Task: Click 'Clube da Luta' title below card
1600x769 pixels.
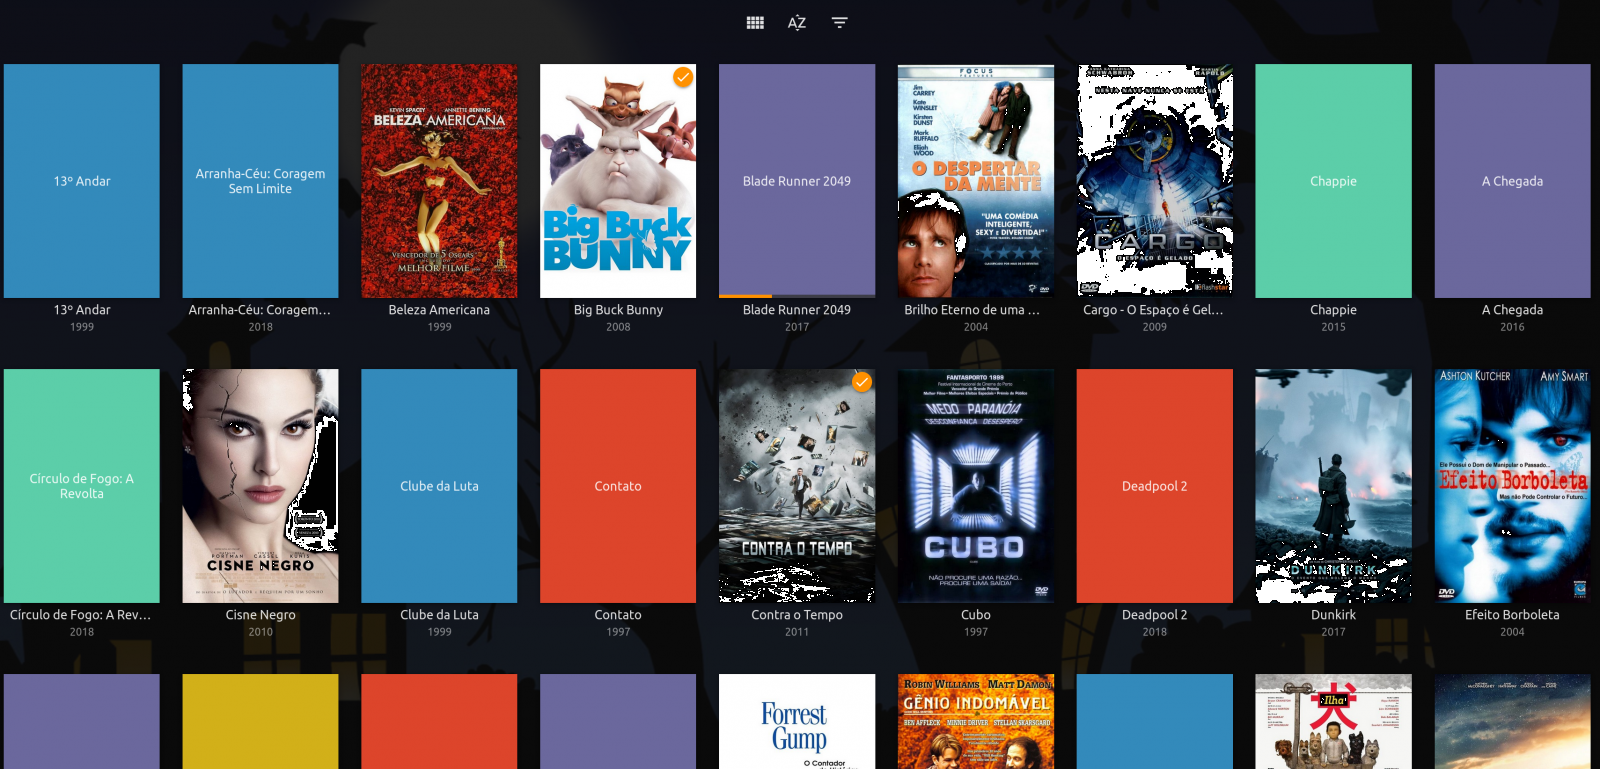Action: (439, 615)
